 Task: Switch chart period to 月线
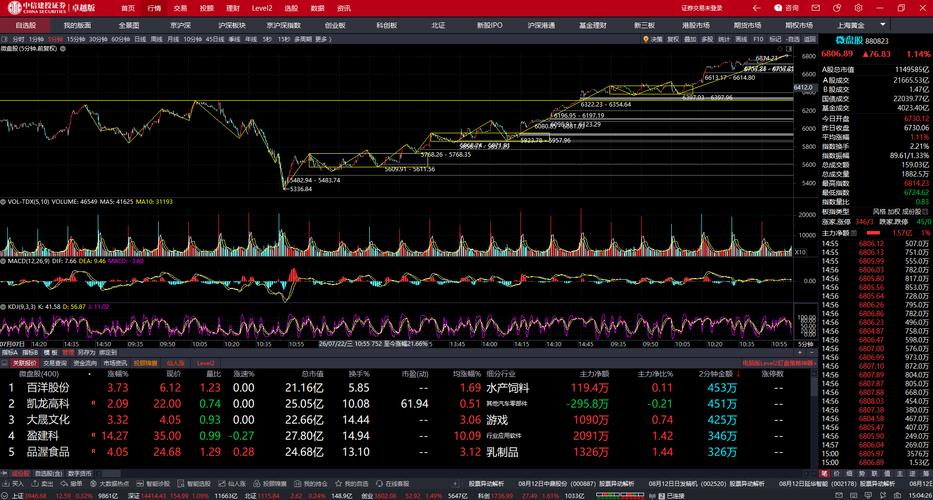[173, 39]
